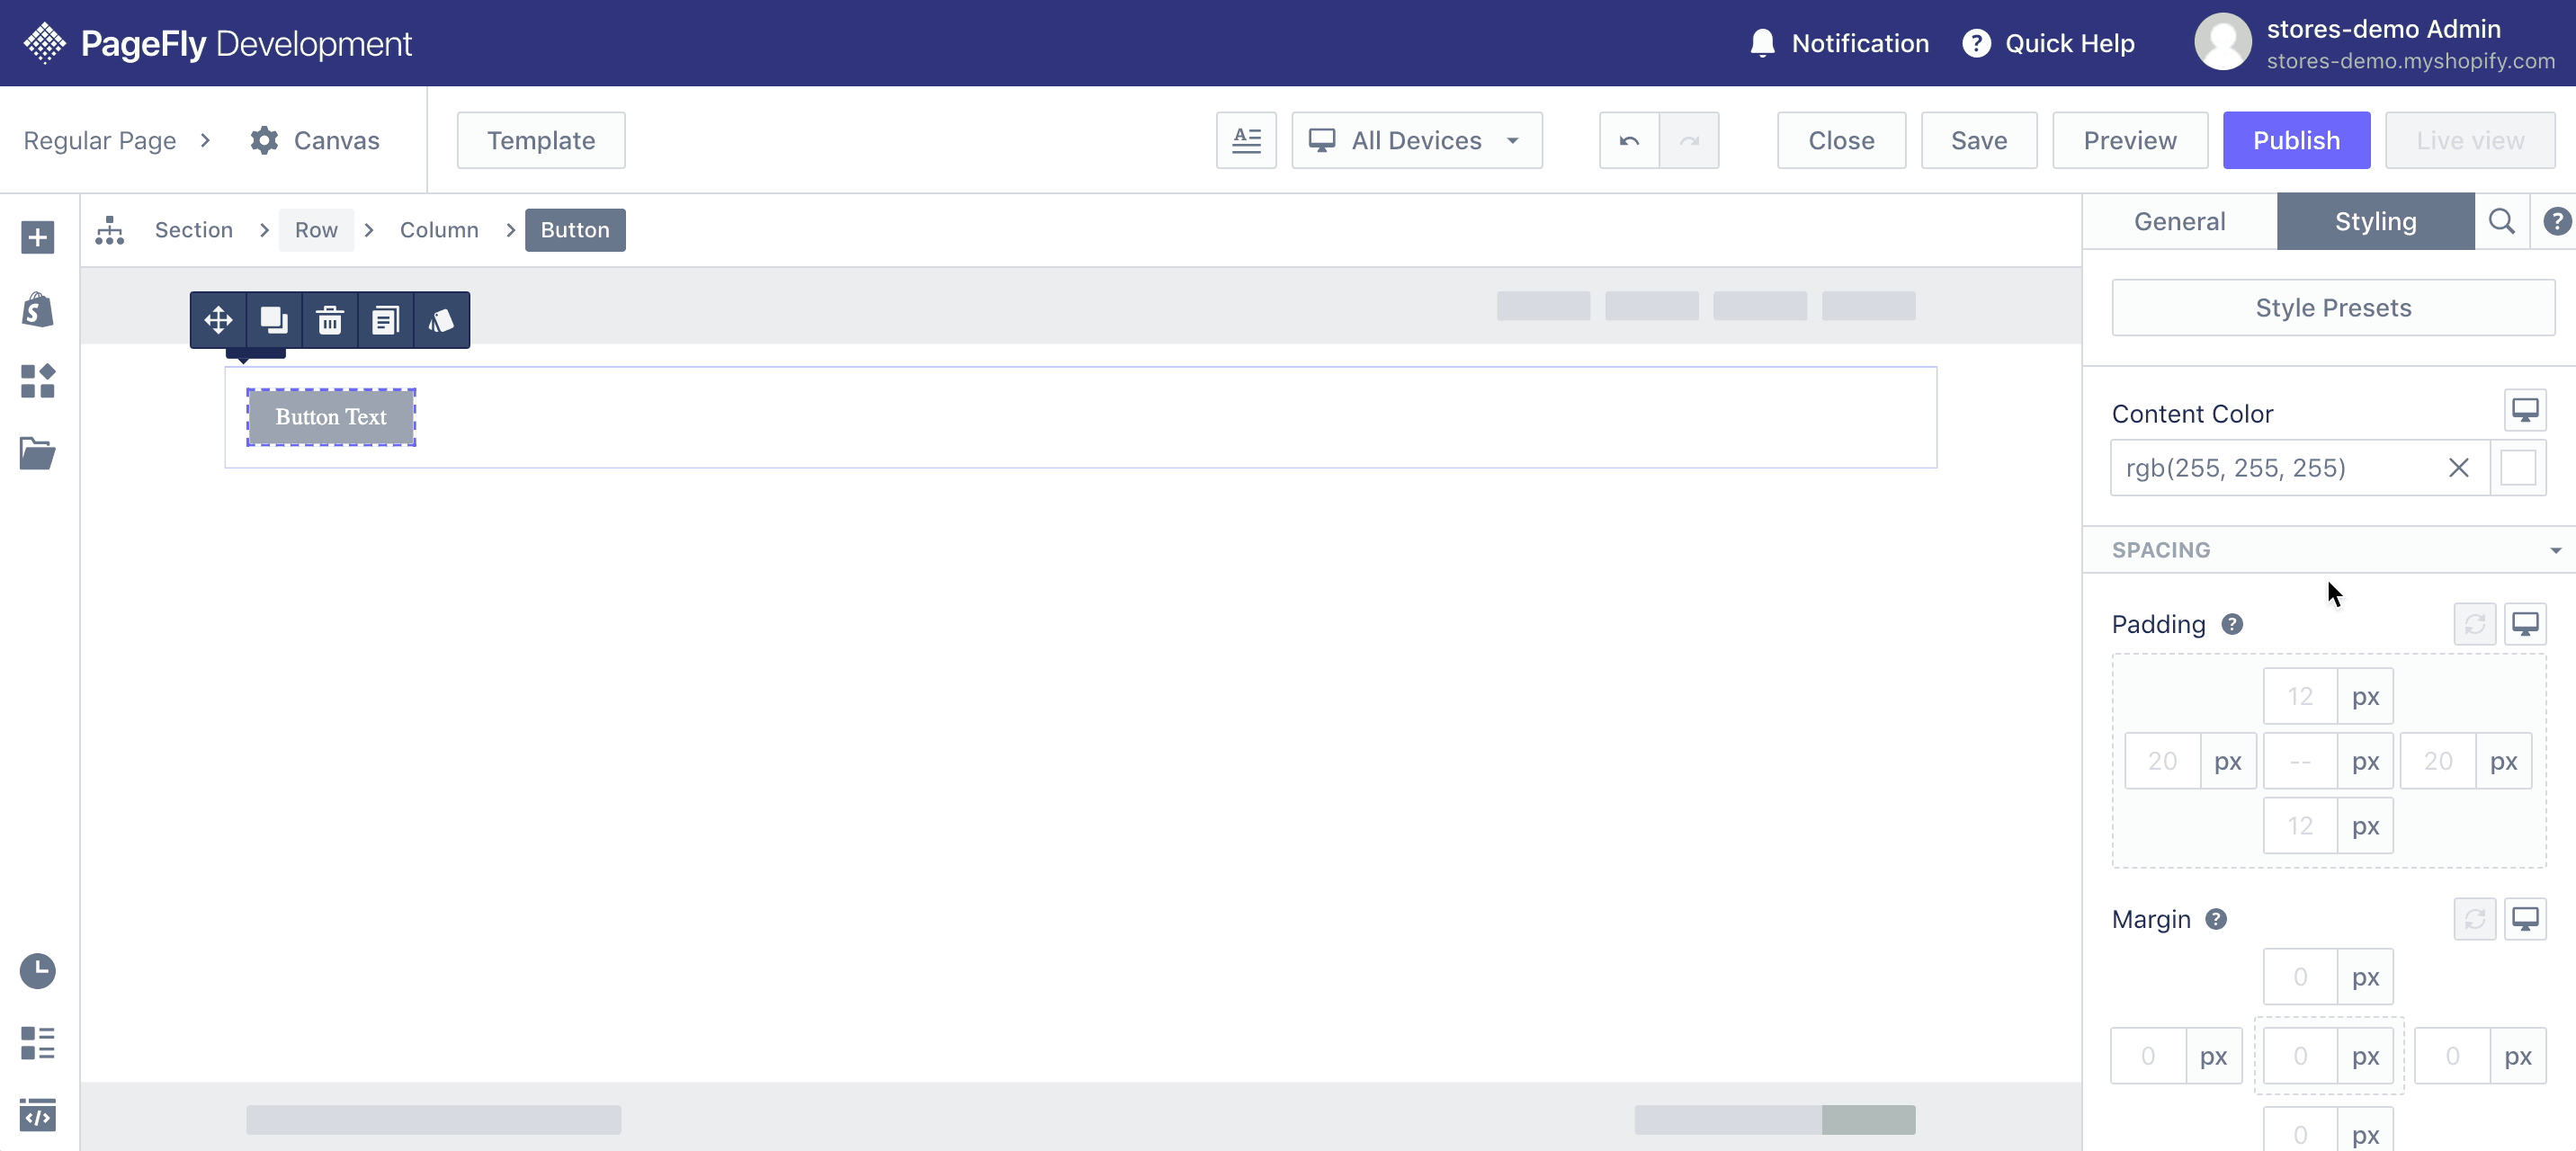Open the third-party elements blocks icon
The height and width of the screenshot is (1151, 2576).
(37, 381)
